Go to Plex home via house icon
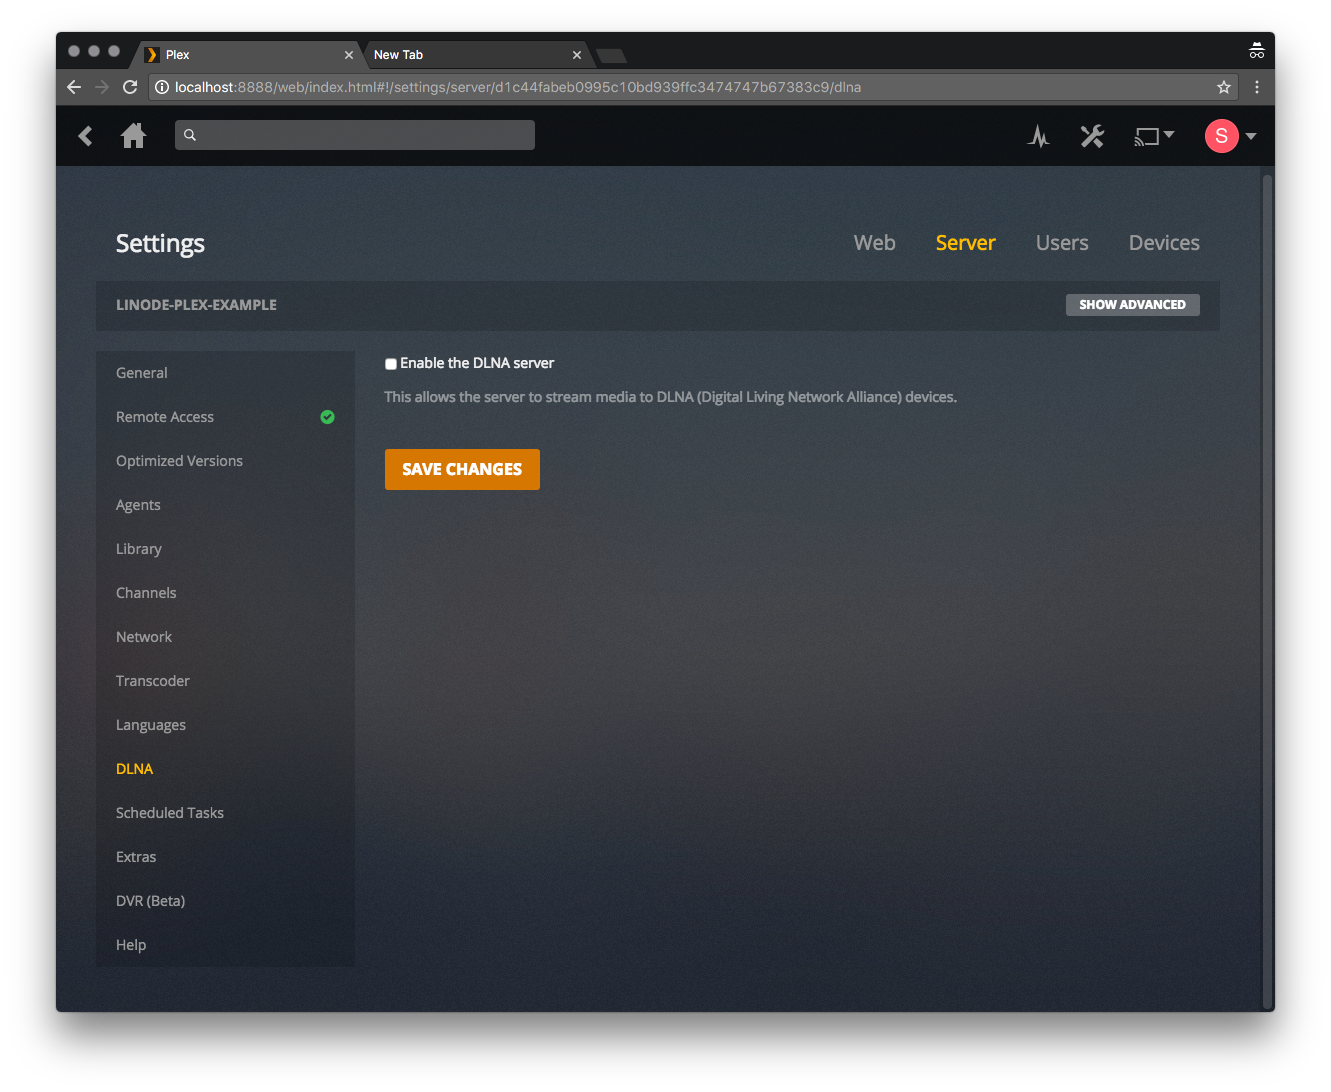 (133, 136)
